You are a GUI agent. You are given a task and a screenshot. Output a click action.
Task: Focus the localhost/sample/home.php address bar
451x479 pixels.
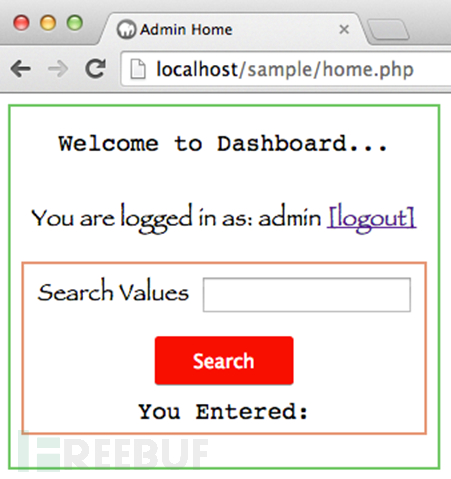tap(286, 69)
